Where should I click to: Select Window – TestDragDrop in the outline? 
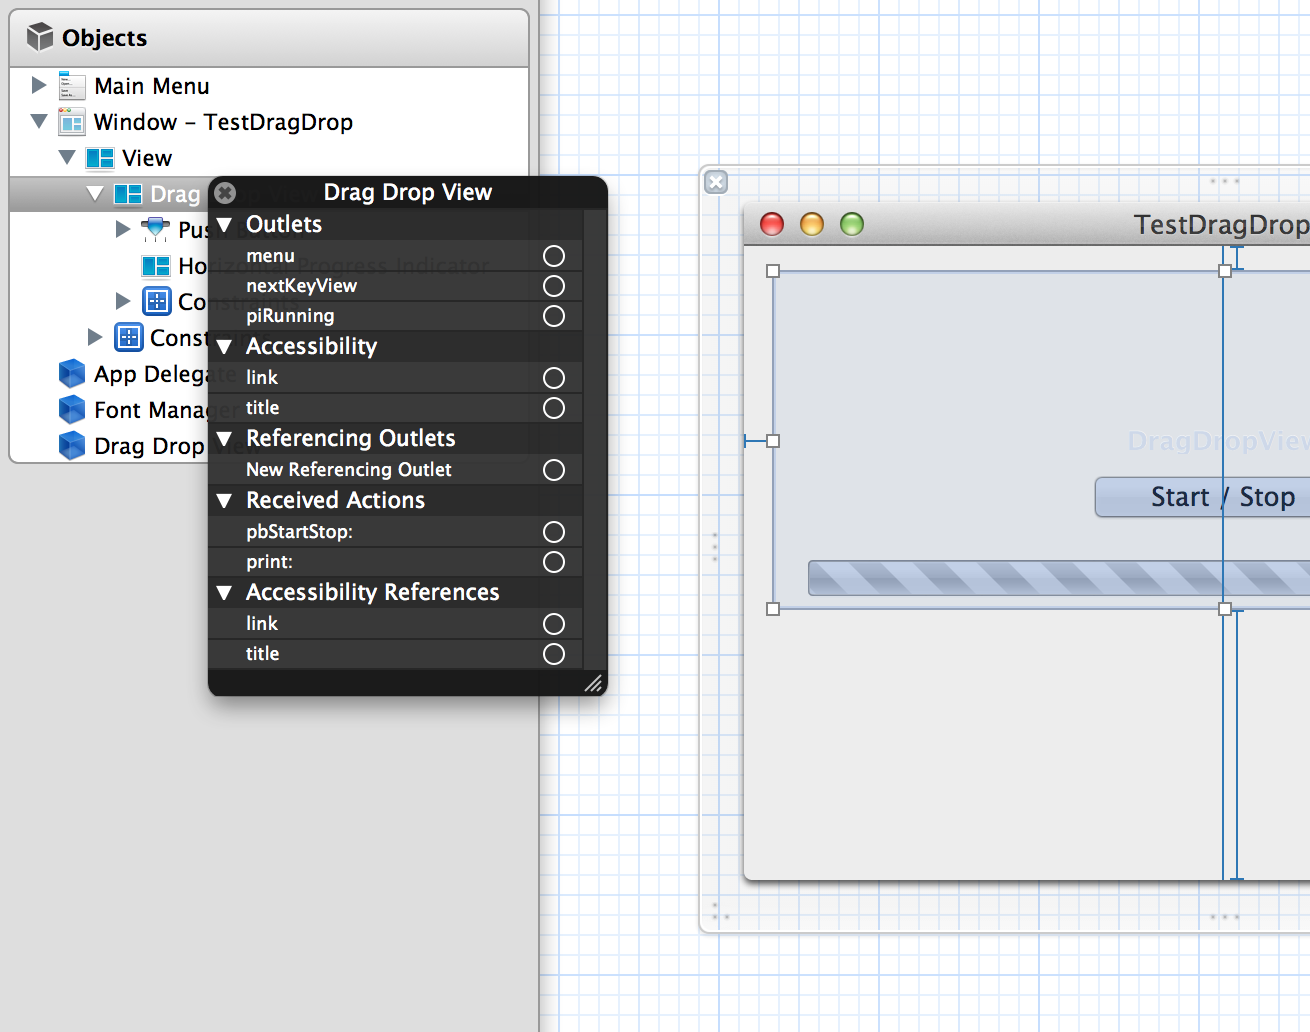269,122
